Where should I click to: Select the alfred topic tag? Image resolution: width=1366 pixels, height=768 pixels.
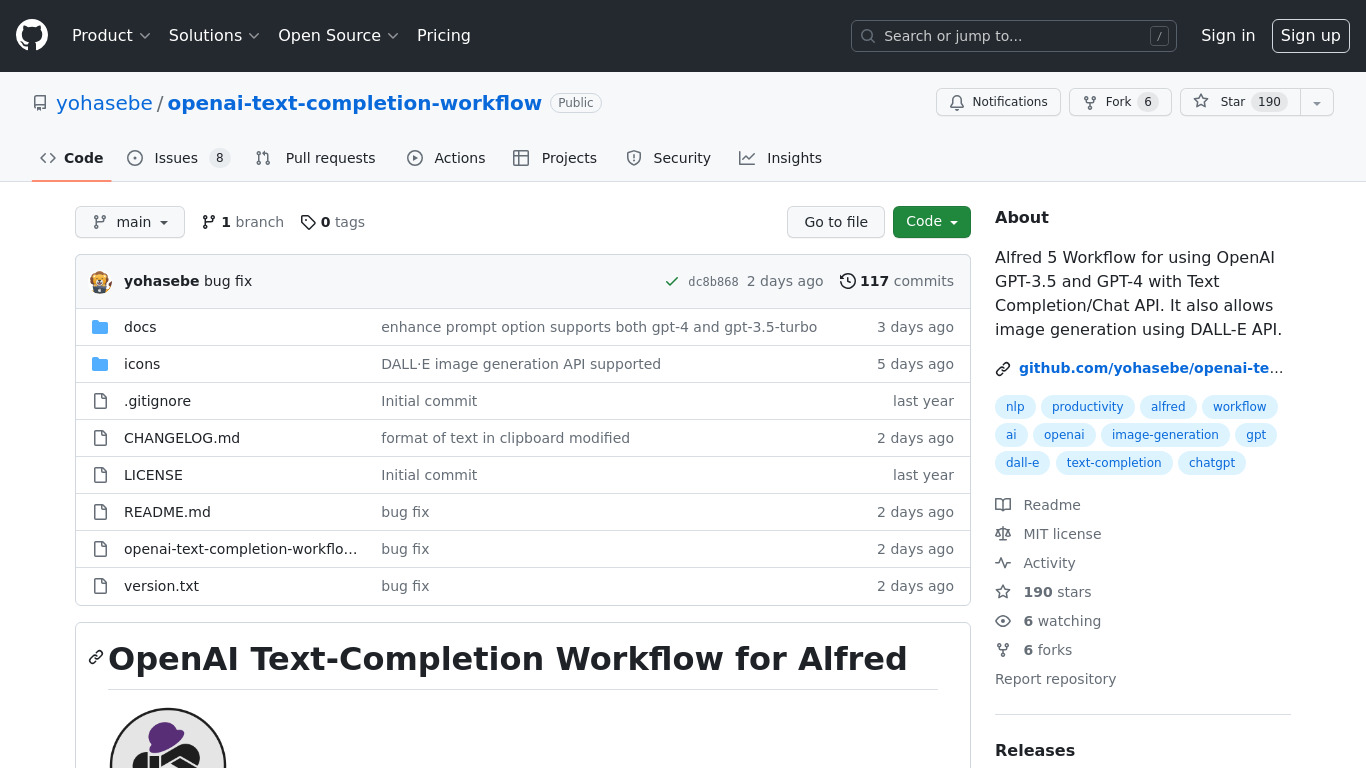[1168, 407]
